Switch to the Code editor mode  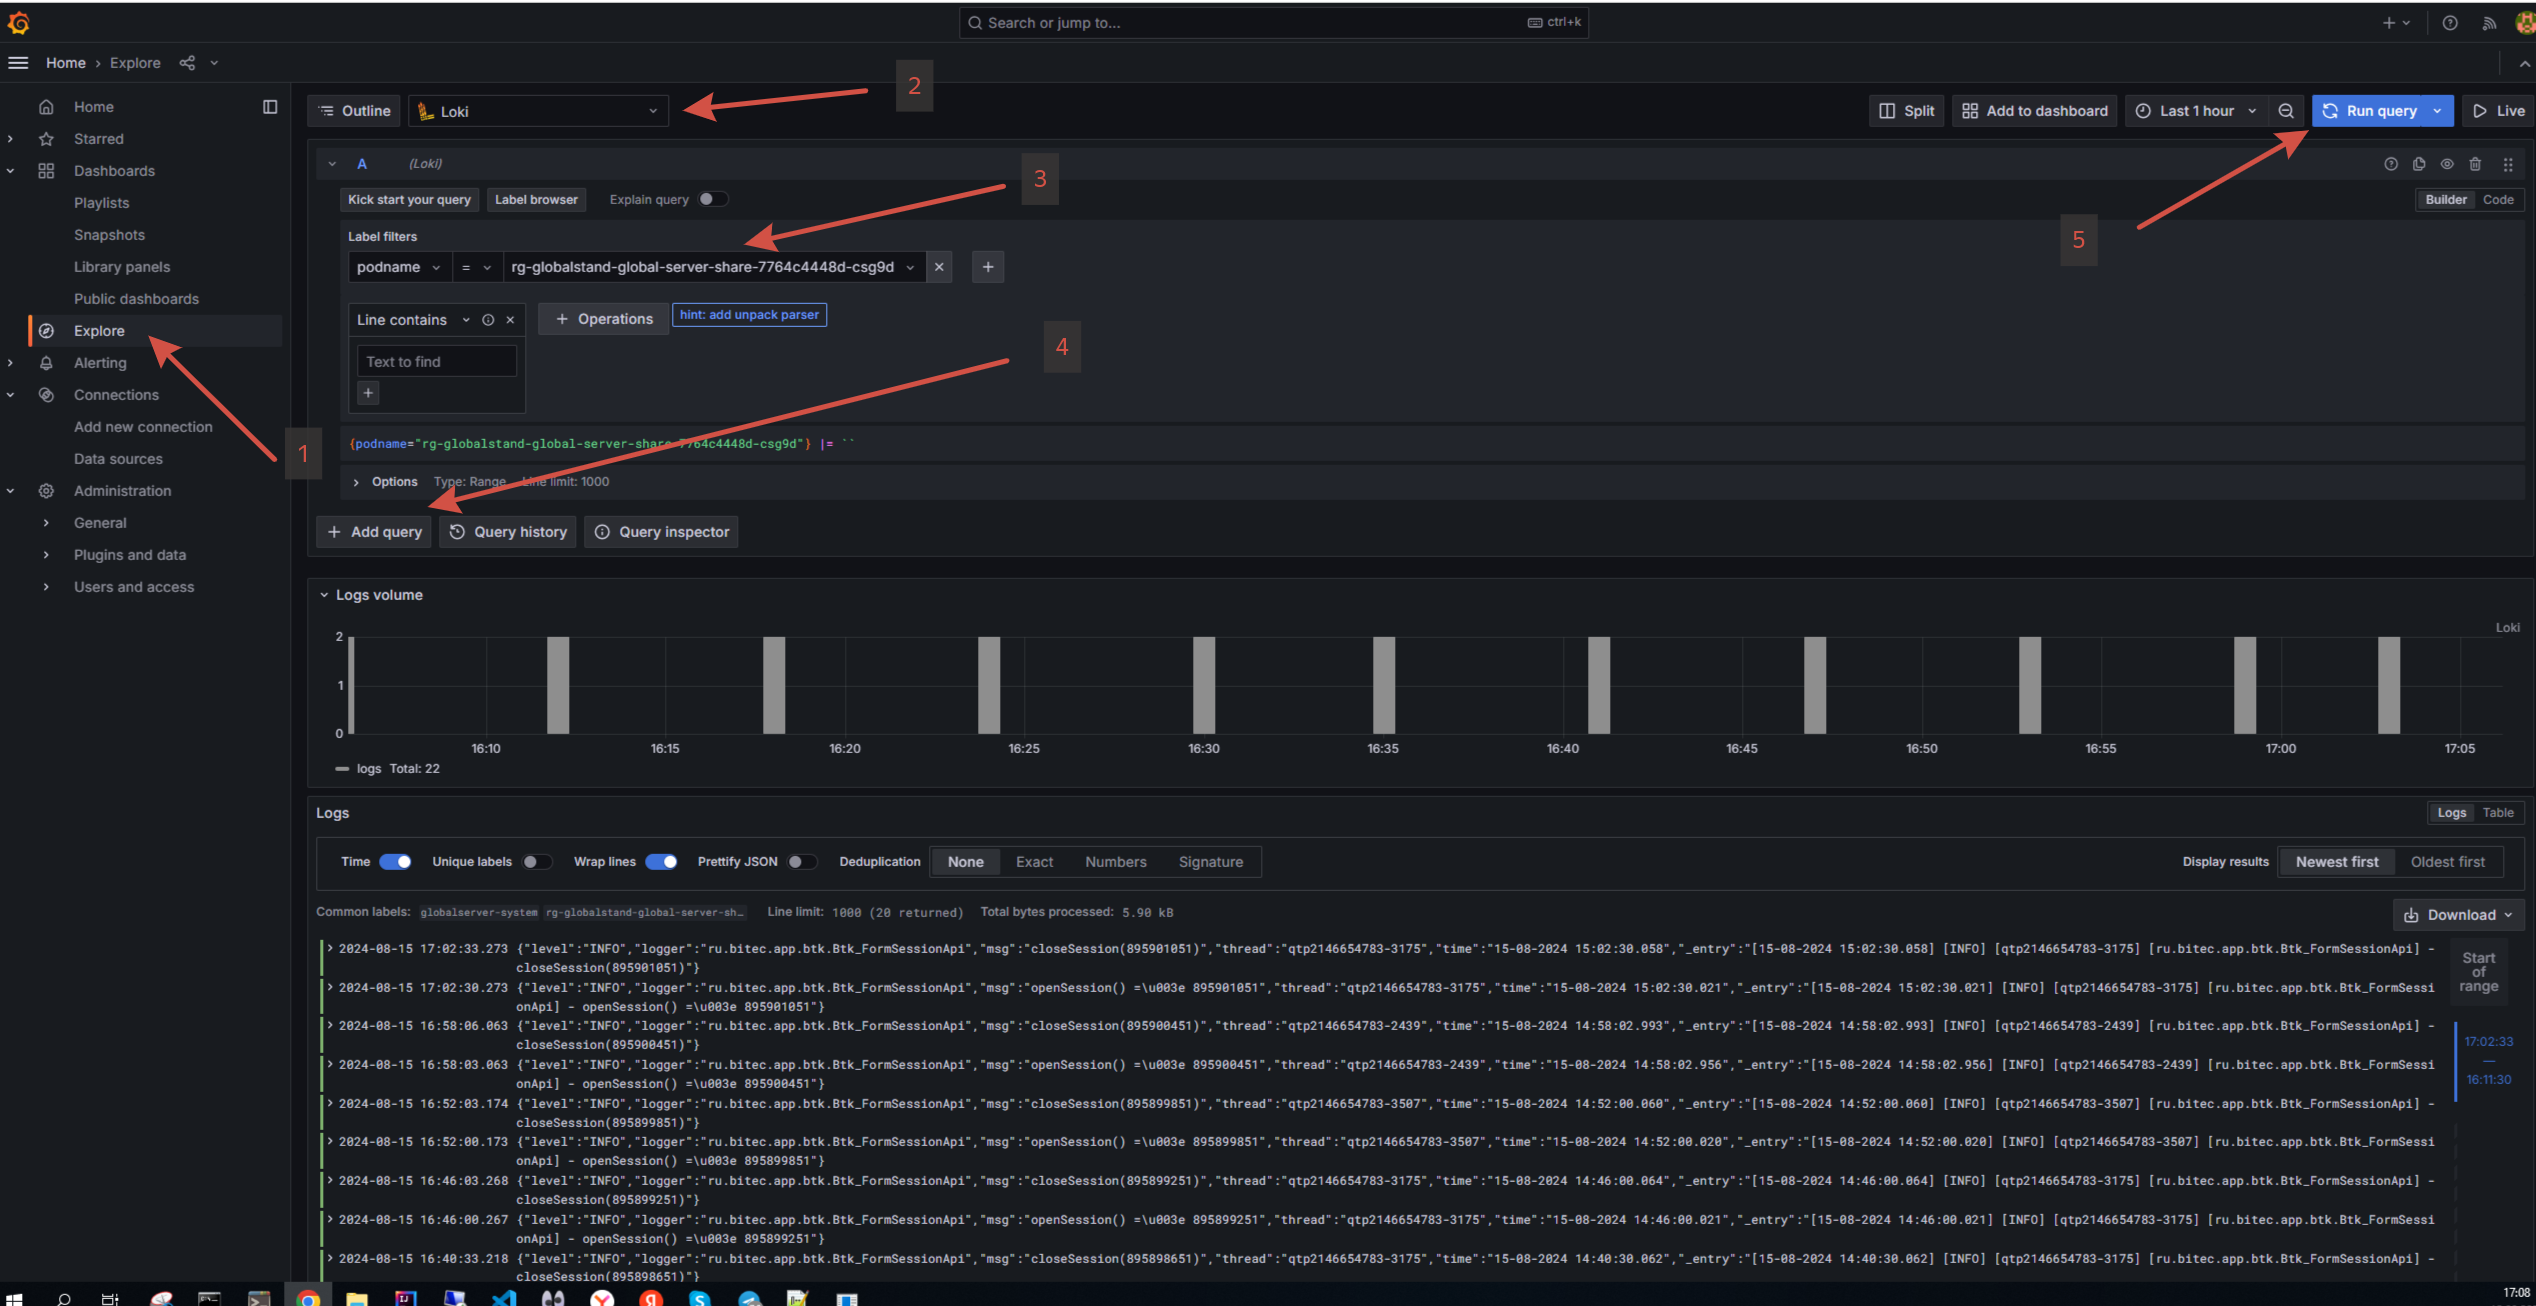(2497, 199)
